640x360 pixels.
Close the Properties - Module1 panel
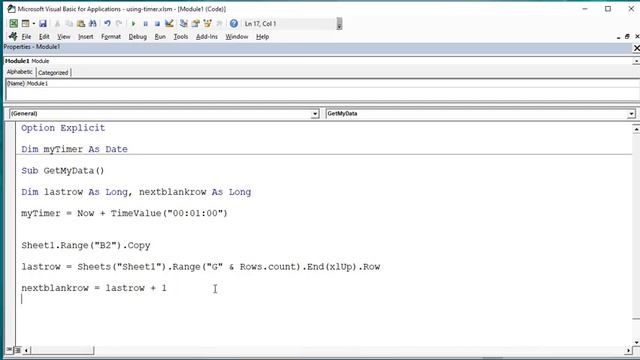pyautogui.click(x=636, y=48)
